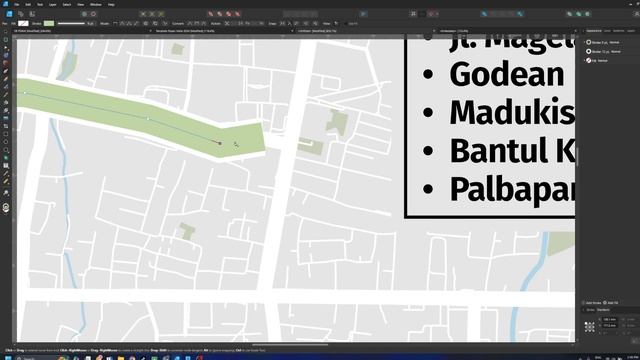Select the Artboard tool

[x=6, y=40]
